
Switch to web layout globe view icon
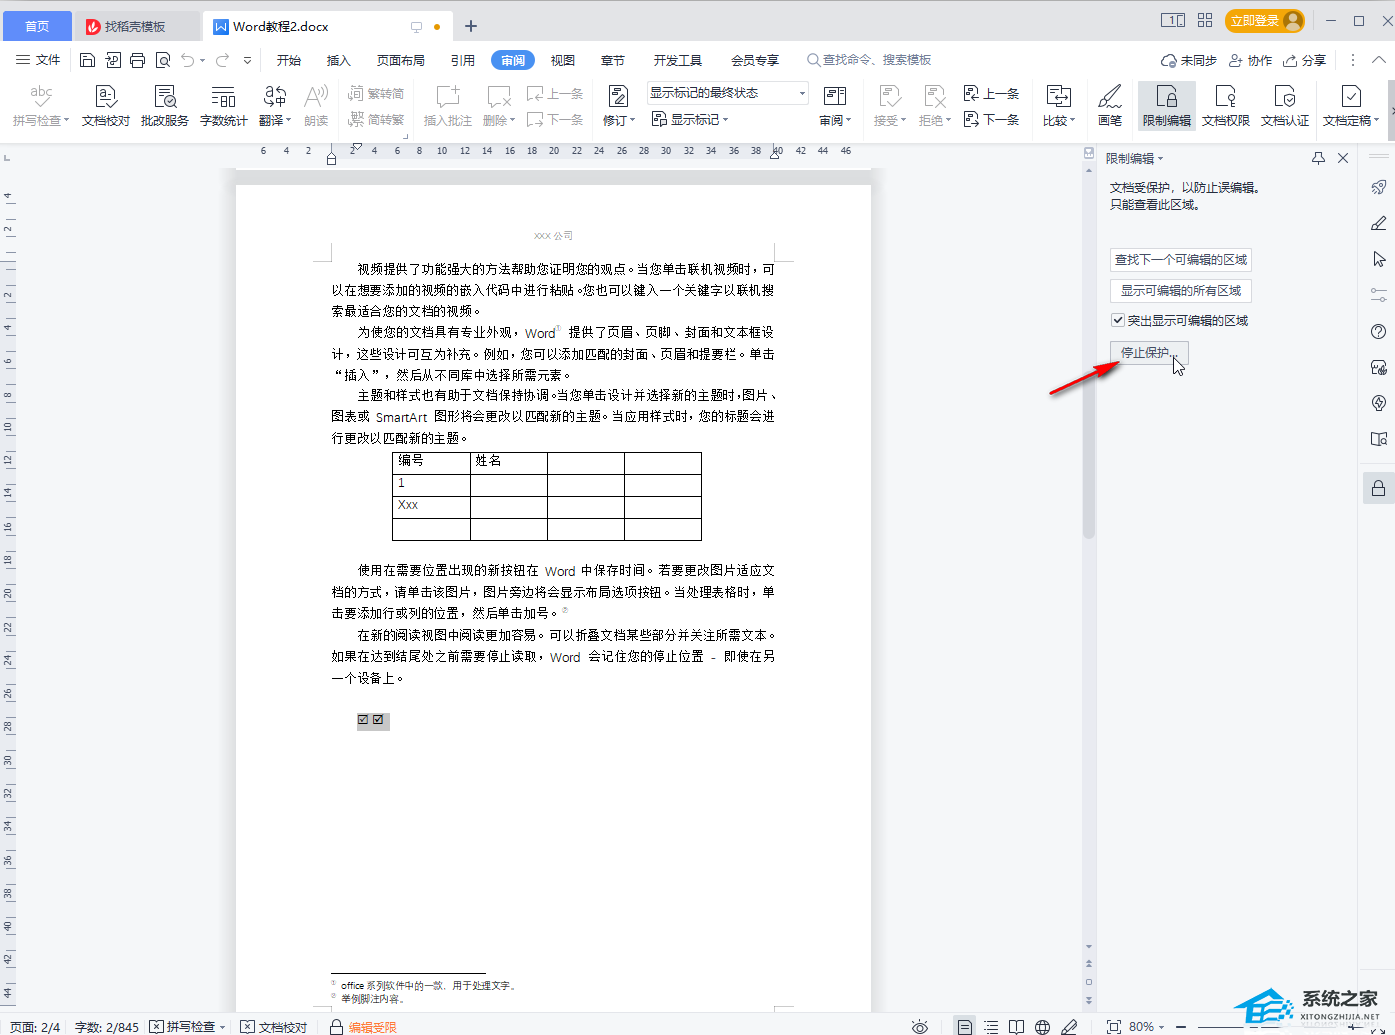point(1042,1026)
